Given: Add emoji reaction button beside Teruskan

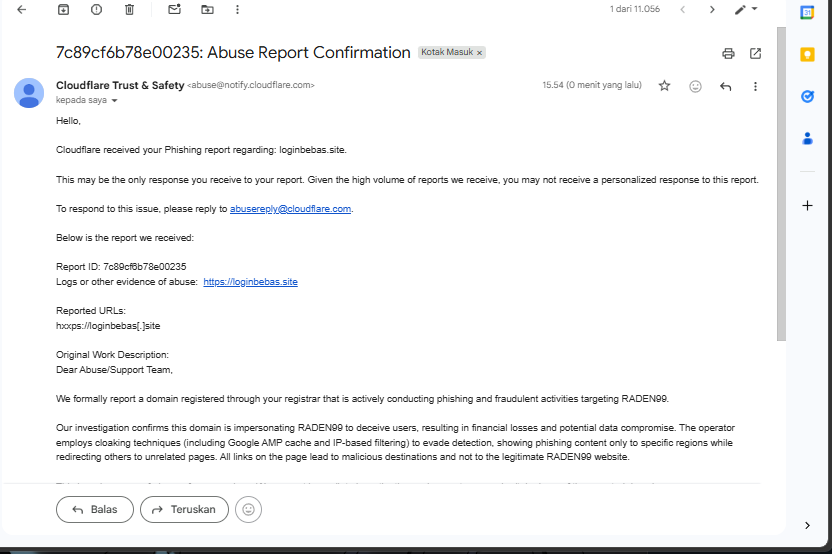Looking at the screenshot, I should point(248,509).
